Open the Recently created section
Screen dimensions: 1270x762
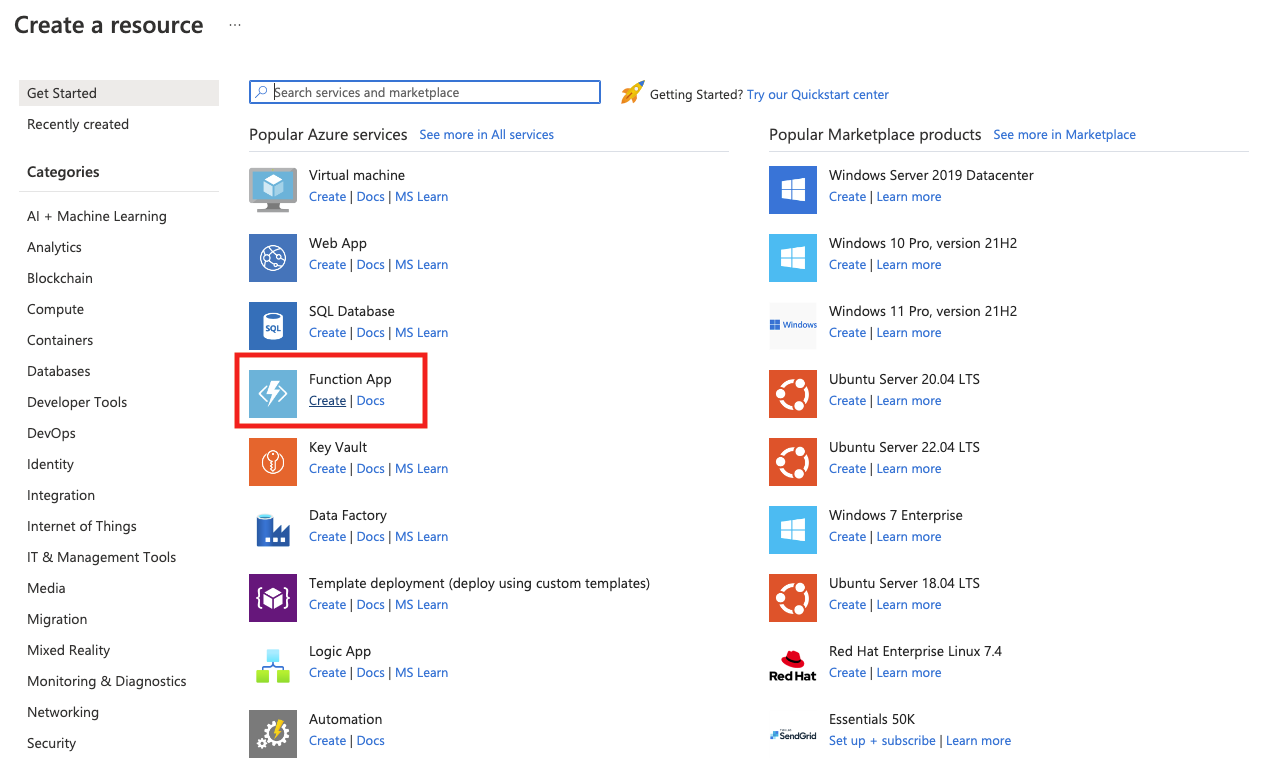pos(78,124)
